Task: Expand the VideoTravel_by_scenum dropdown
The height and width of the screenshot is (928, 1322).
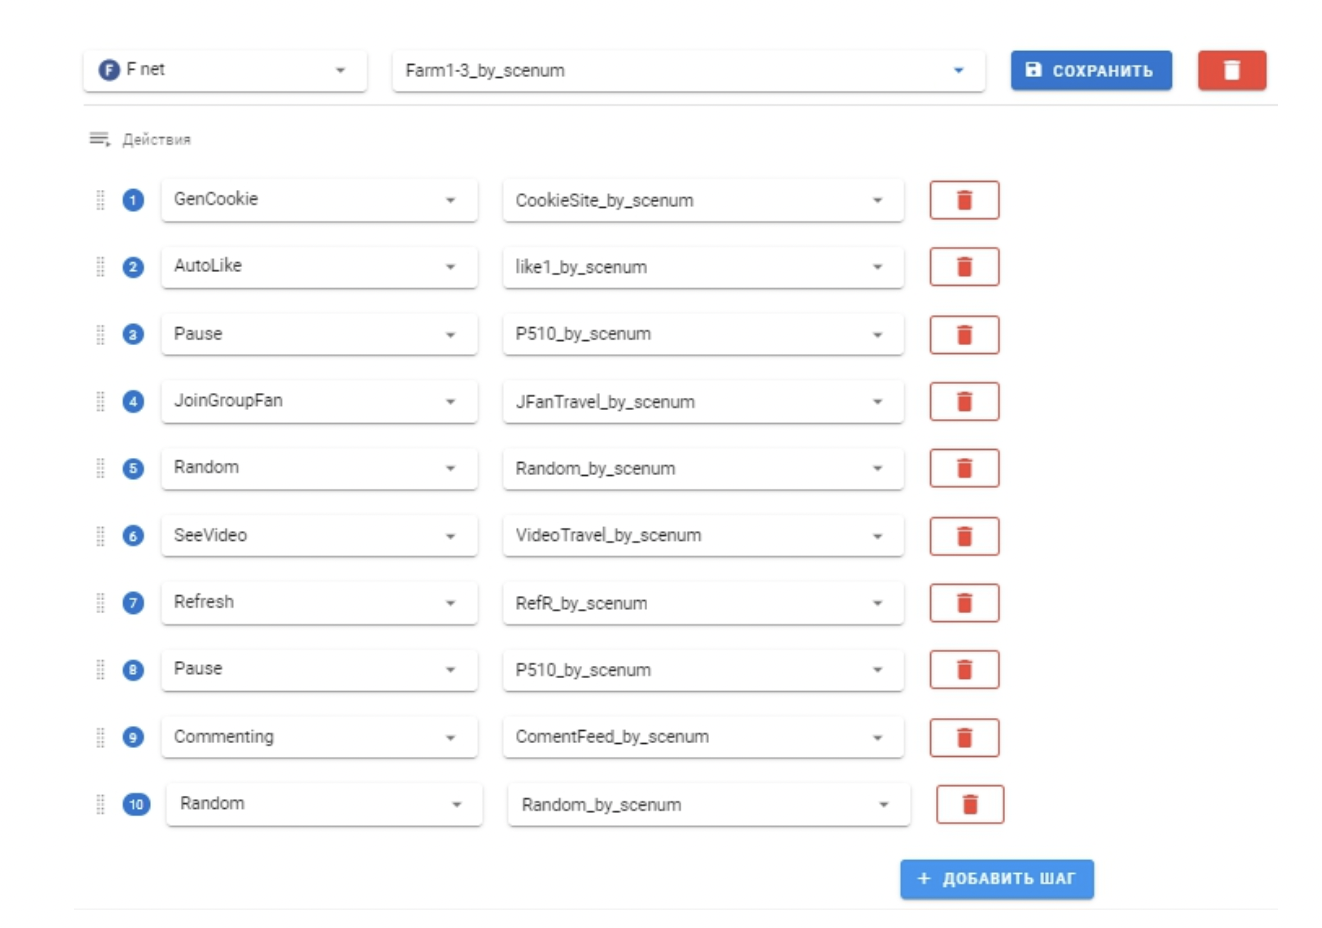Action: [x=703, y=536]
